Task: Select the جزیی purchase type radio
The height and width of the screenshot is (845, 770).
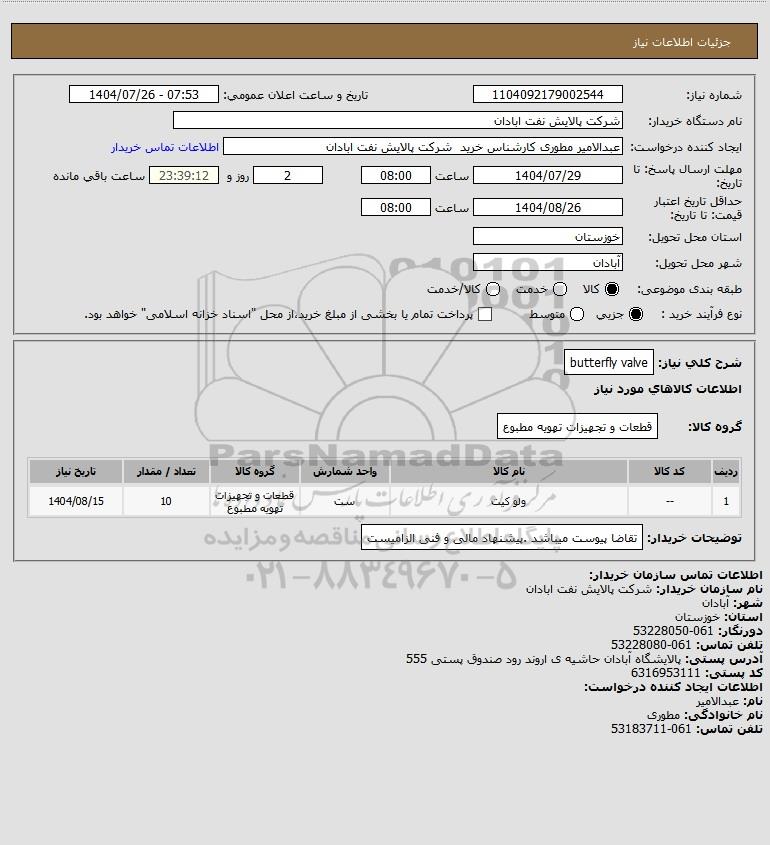Action: coord(636,314)
